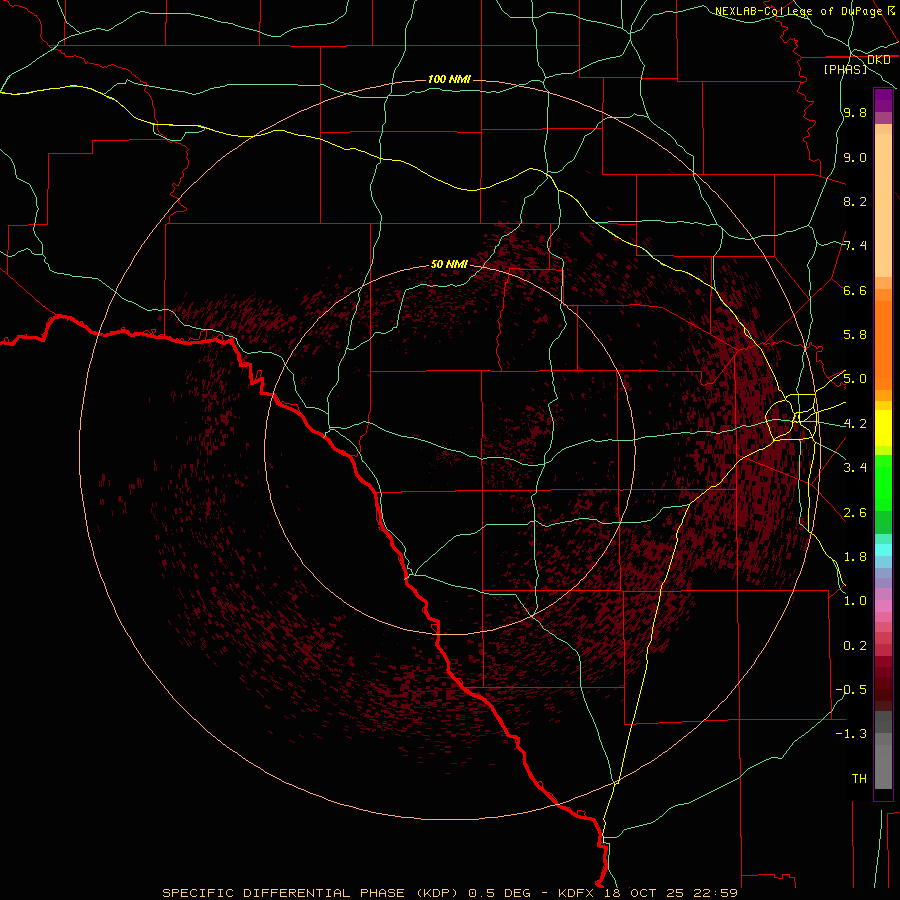Click the [PHAS] legend label
Screen dimensions: 900x900
click(x=845, y=69)
